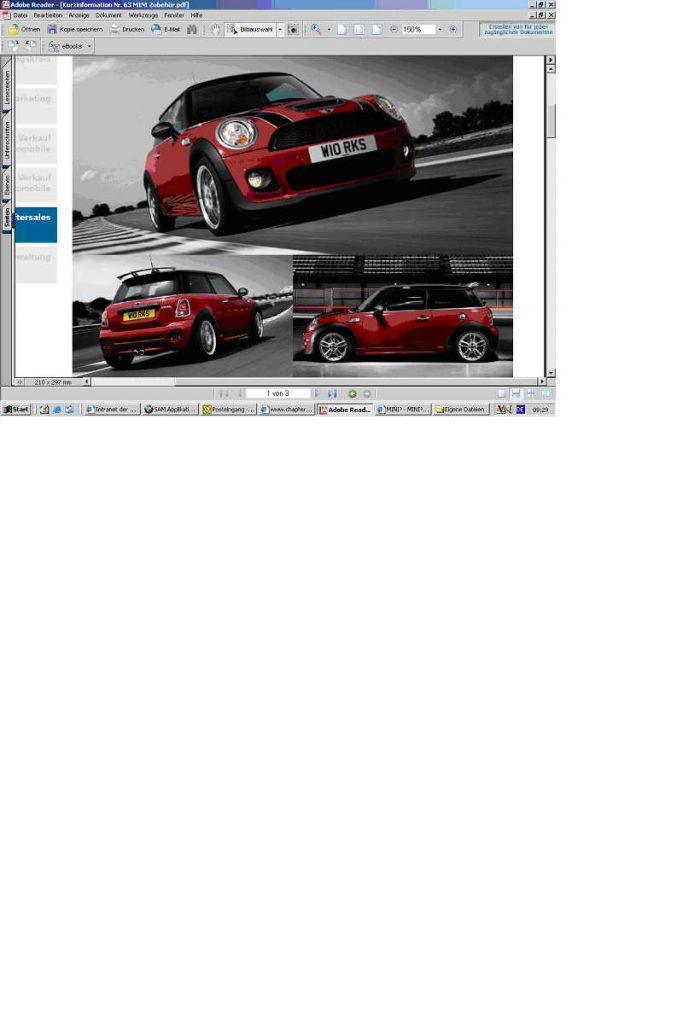The height and width of the screenshot is (1024, 683).
Task: Click the grey next view button
Action: click(x=367, y=394)
